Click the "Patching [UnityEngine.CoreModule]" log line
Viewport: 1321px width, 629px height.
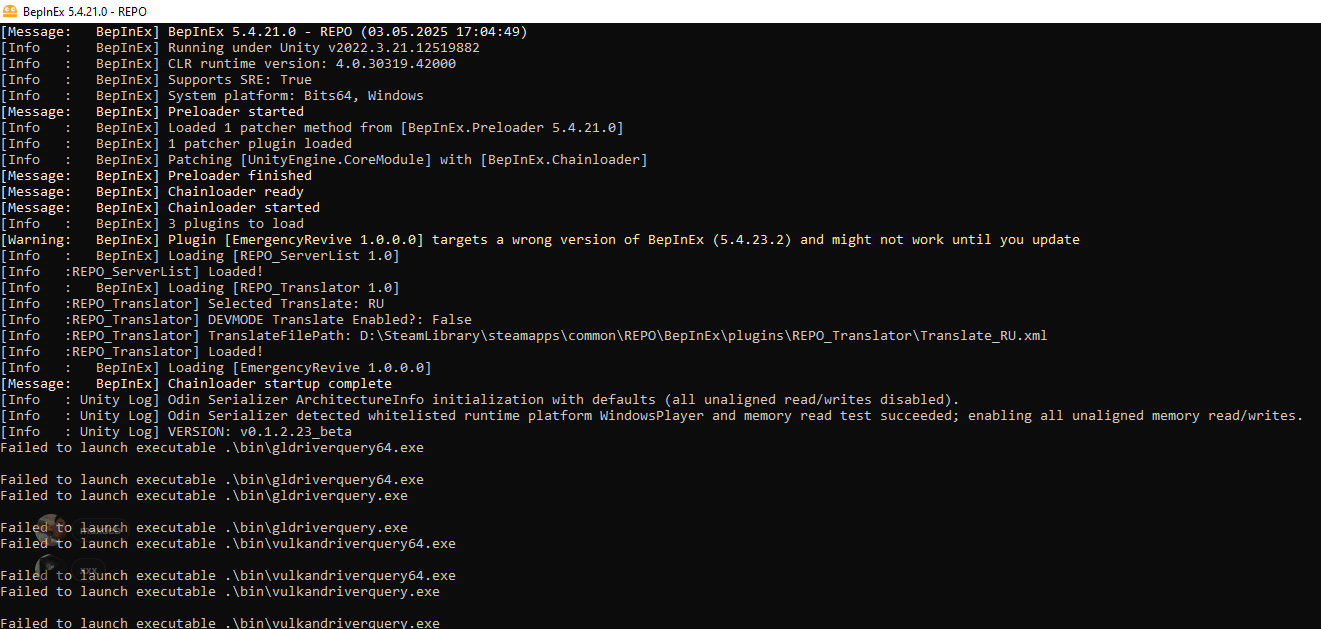407,160
